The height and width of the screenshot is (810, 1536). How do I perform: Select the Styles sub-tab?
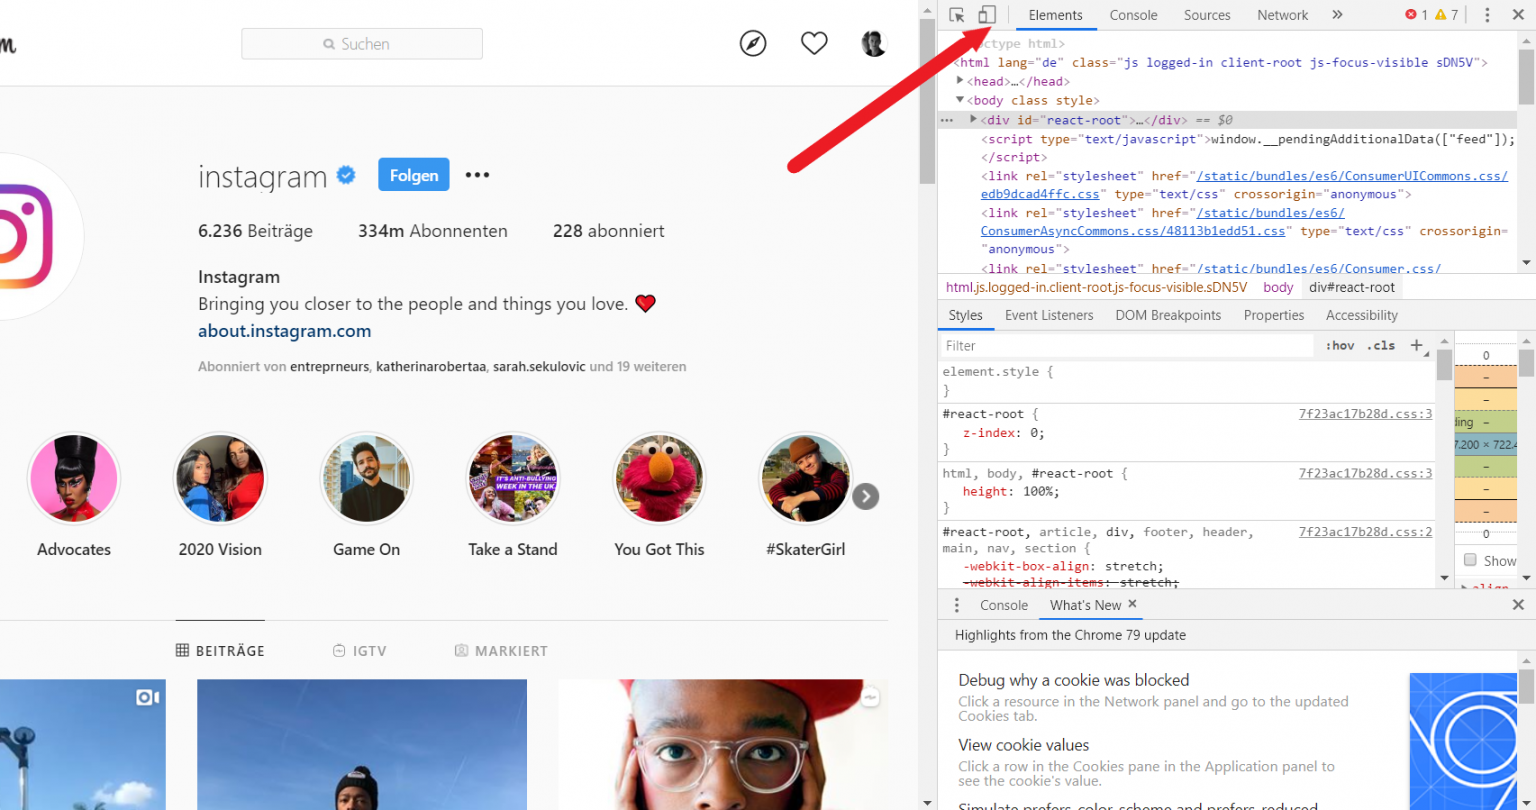(x=965, y=315)
